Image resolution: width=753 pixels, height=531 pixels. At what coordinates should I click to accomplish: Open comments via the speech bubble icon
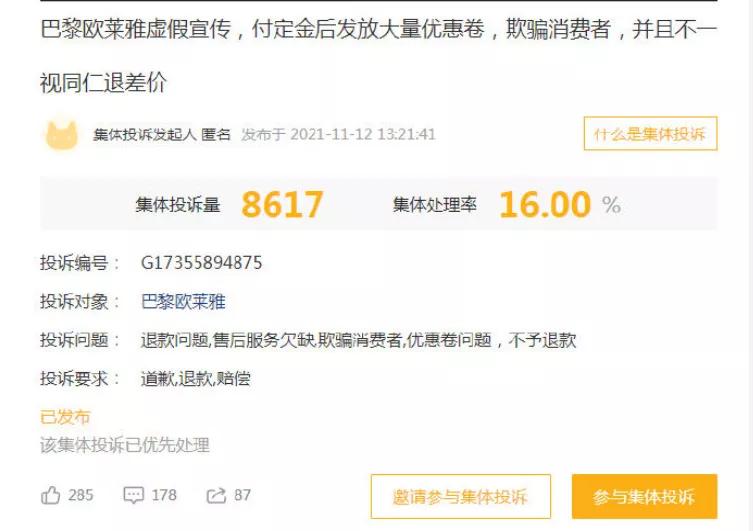click(x=134, y=495)
